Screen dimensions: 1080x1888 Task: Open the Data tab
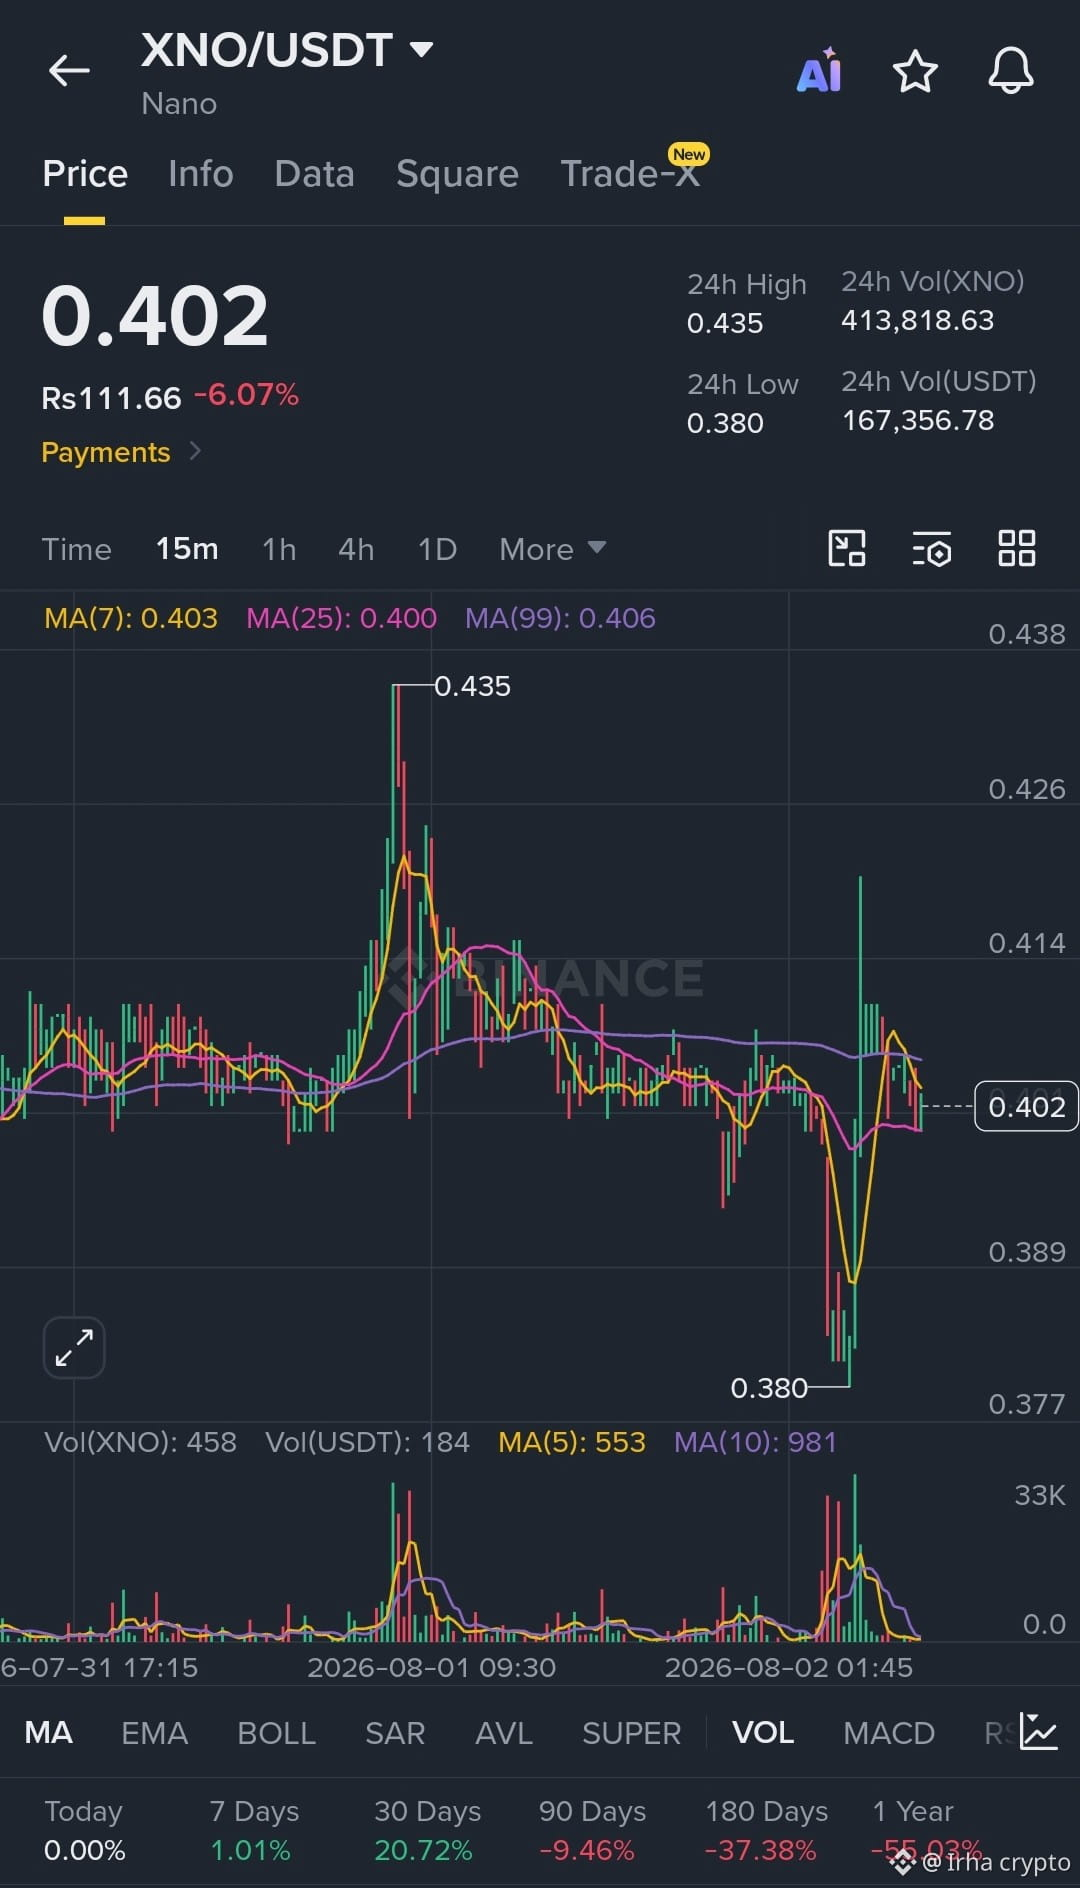[314, 174]
